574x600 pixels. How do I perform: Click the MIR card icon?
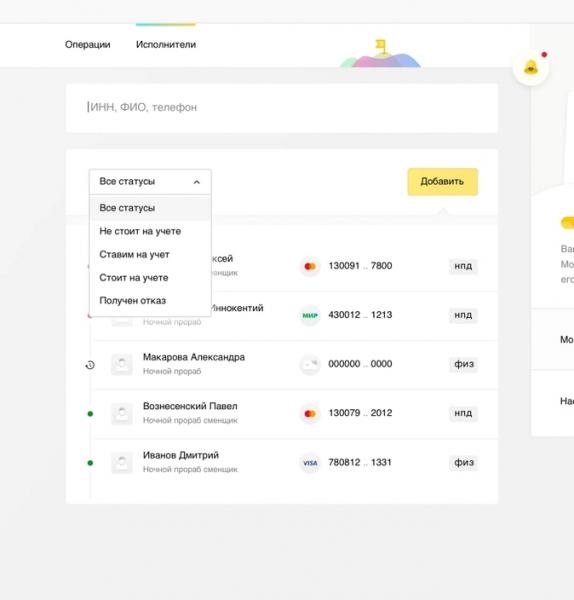point(310,315)
